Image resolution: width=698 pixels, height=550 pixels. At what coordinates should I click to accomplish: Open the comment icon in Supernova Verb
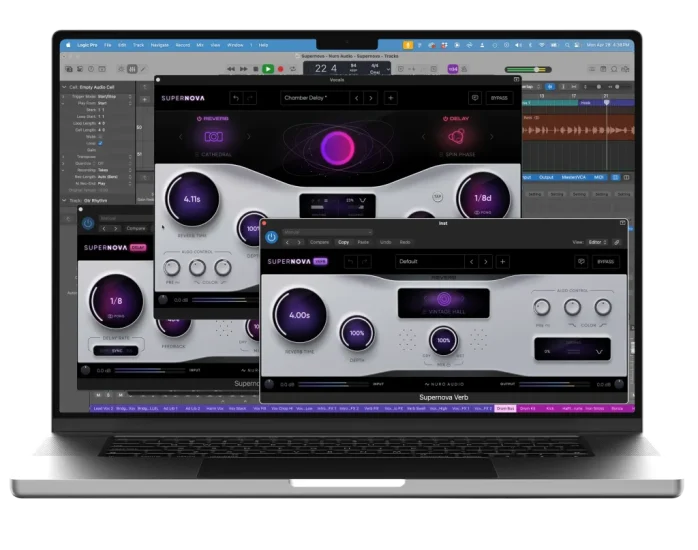[581, 262]
